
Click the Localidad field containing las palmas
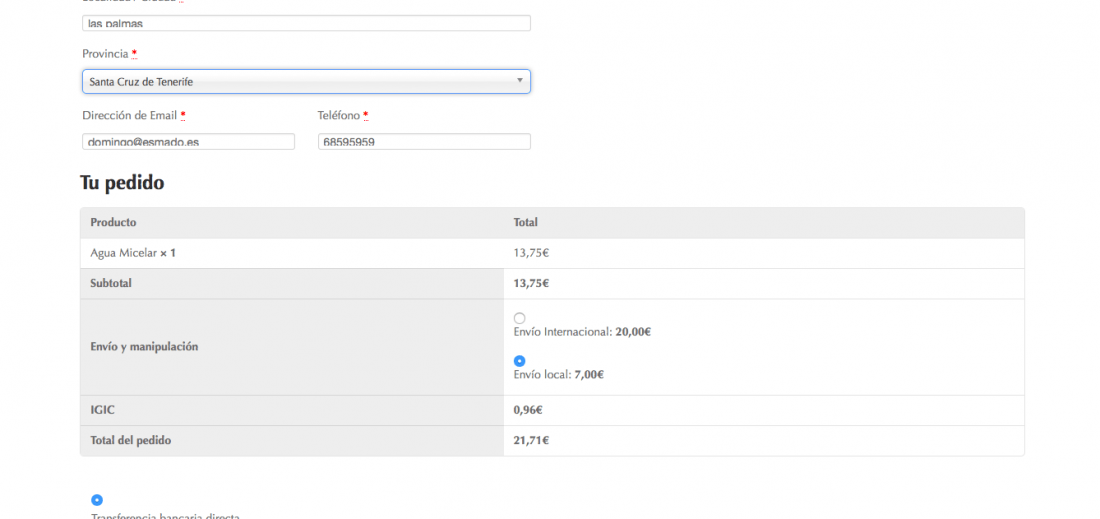(x=306, y=23)
